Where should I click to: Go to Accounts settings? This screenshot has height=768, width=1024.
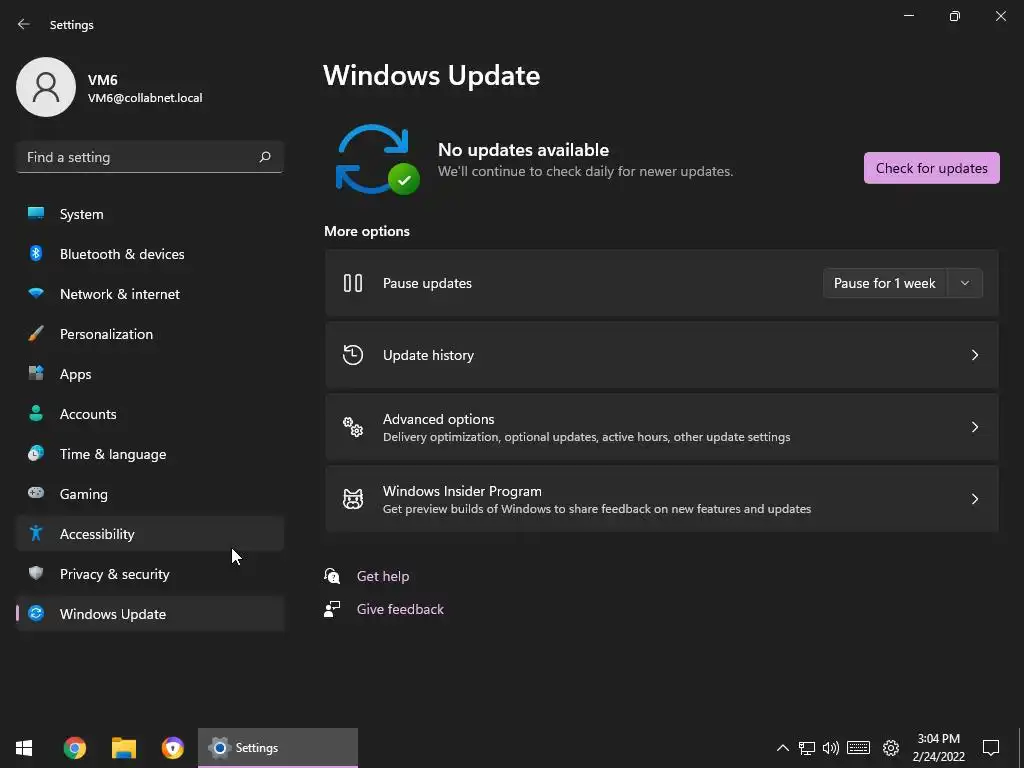pyautogui.click(x=150, y=413)
